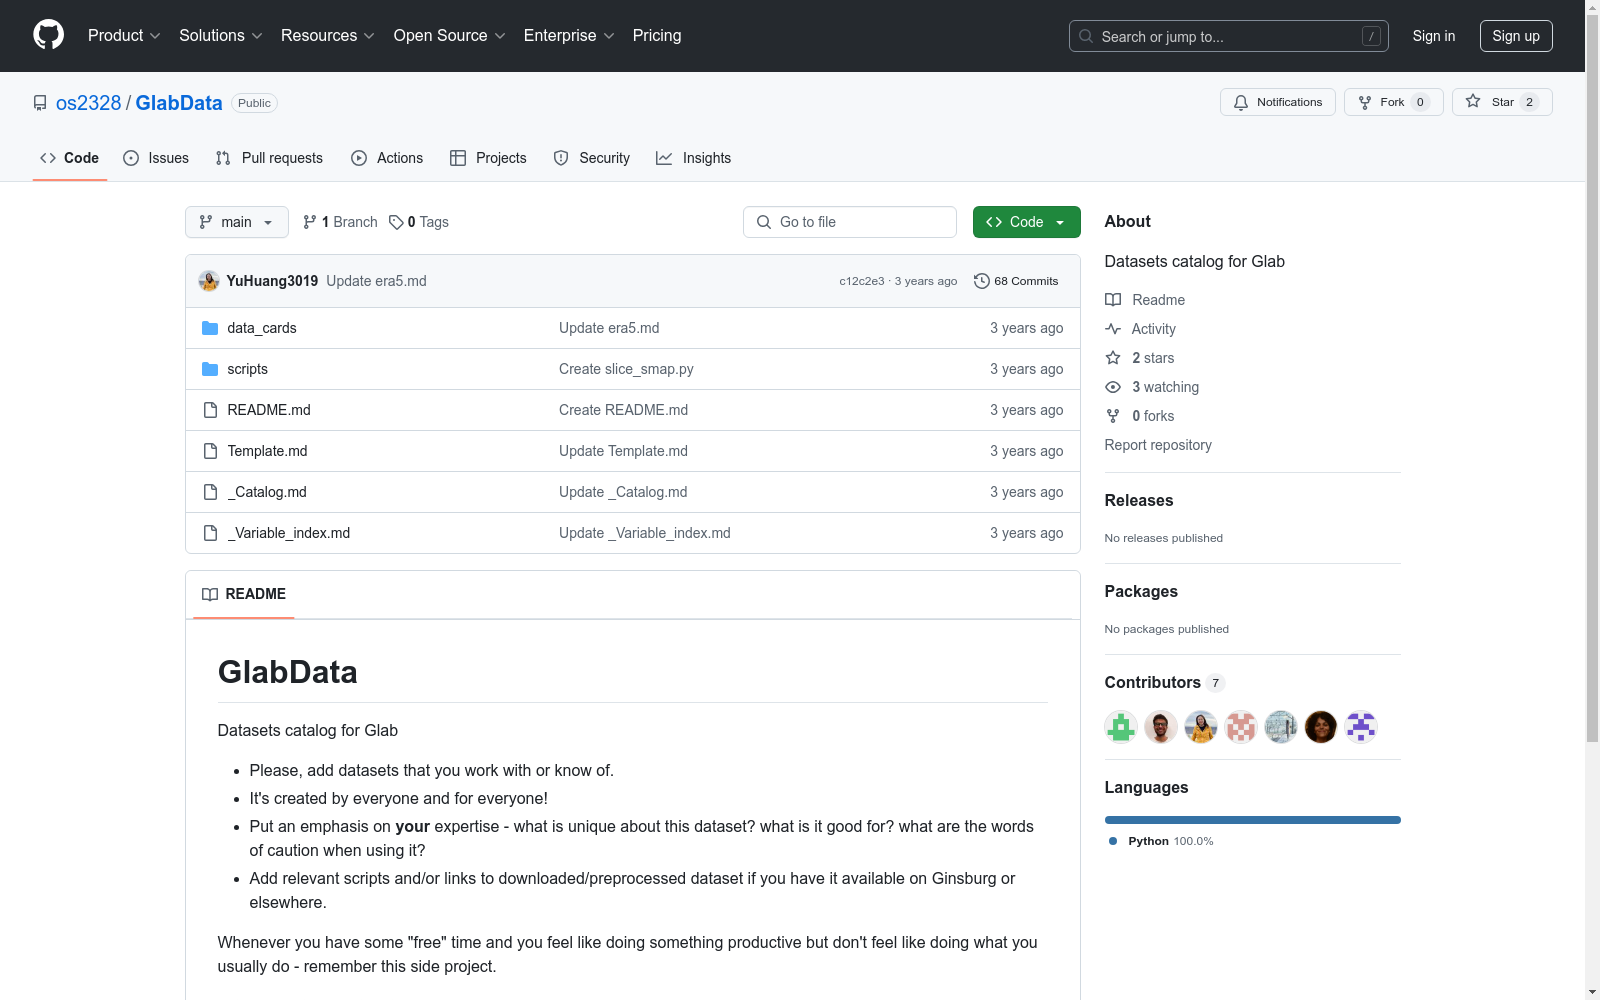The image size is (1600, 1000).
Task: Click the YuHuang3019 commit author avatar
Action: [x=209, y=281]
